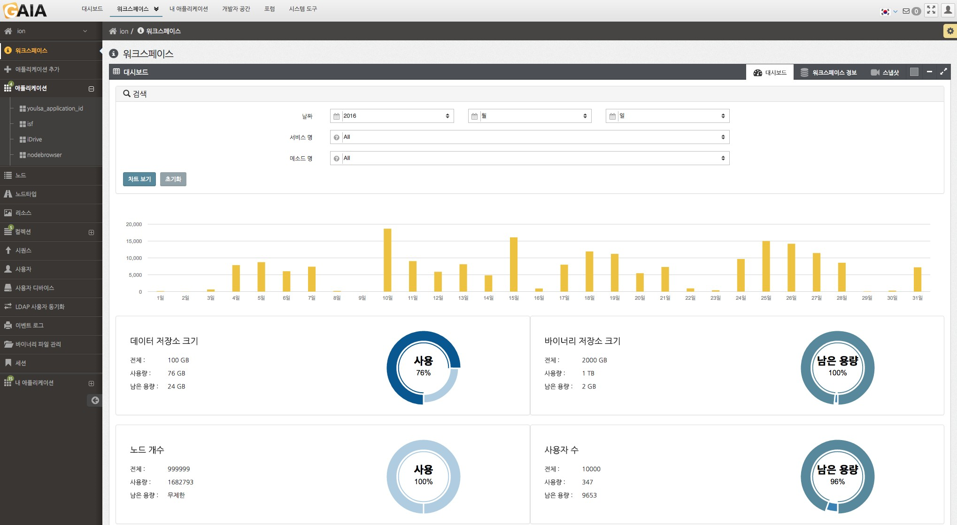The image size is (957, 525).
Task: Expand dashboard panel with arrows icon
Action: point(943,72)
